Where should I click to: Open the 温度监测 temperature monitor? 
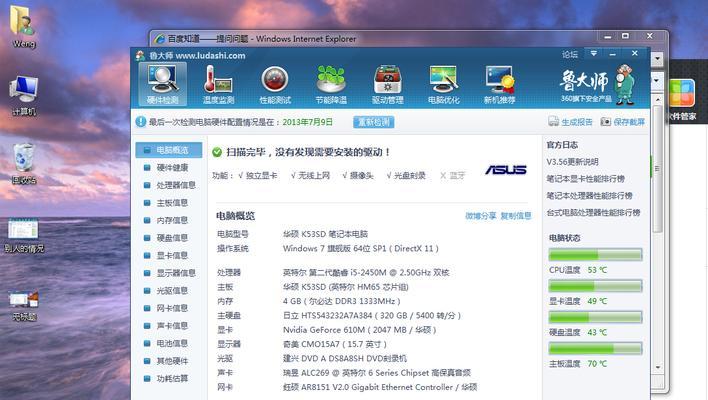point(218,84)
